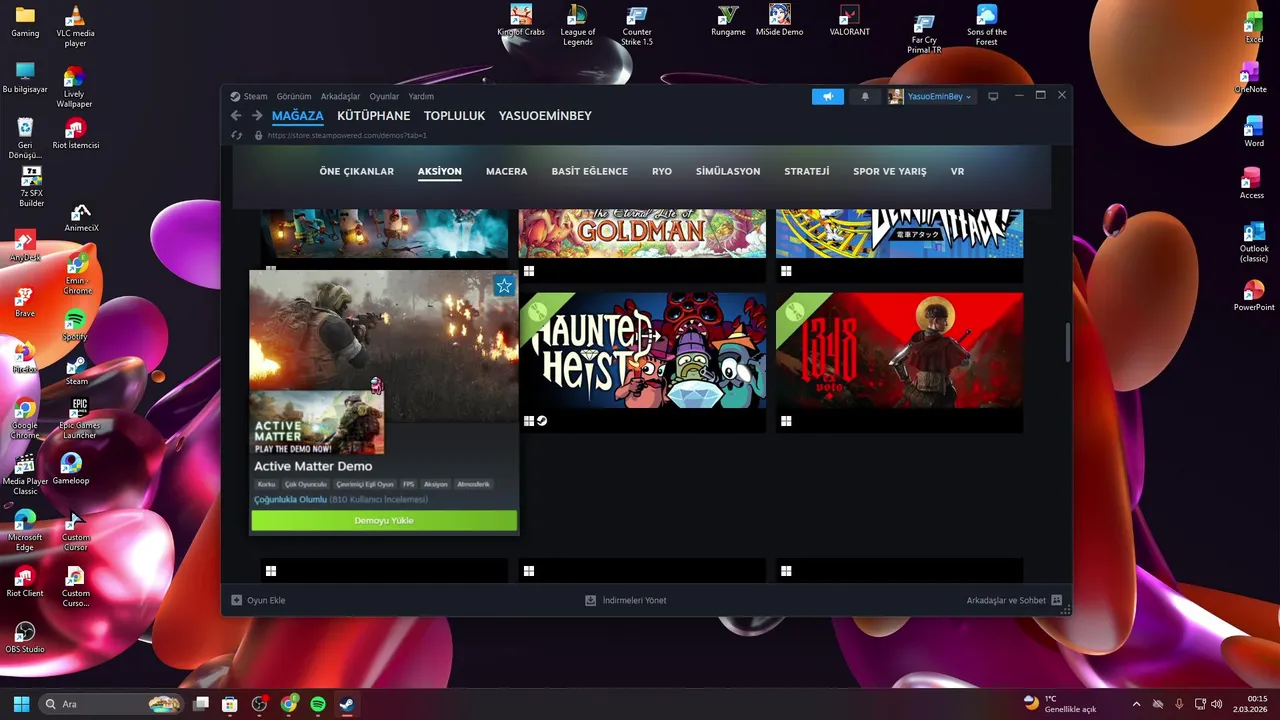Open OBS Studio desktop shortcut
Image resolution: width=1280 pixels, height=720 pixels.
click(25, 637)
